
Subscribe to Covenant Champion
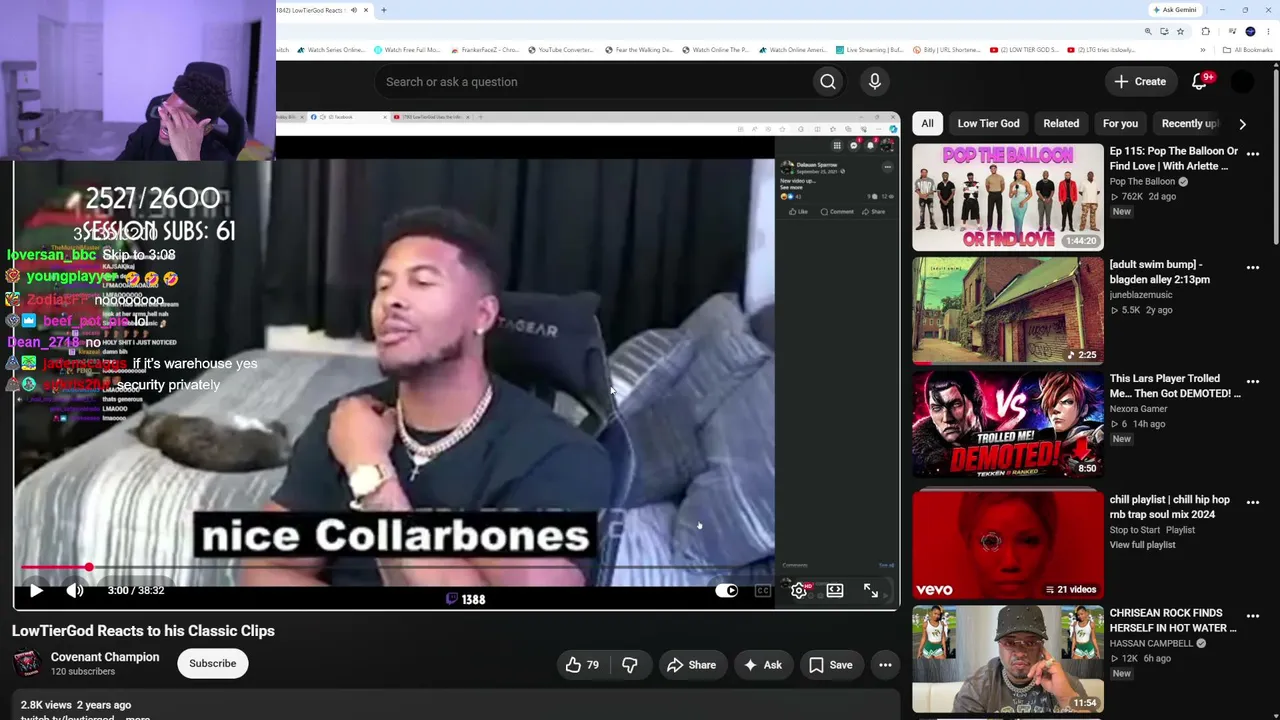[213, 663]
